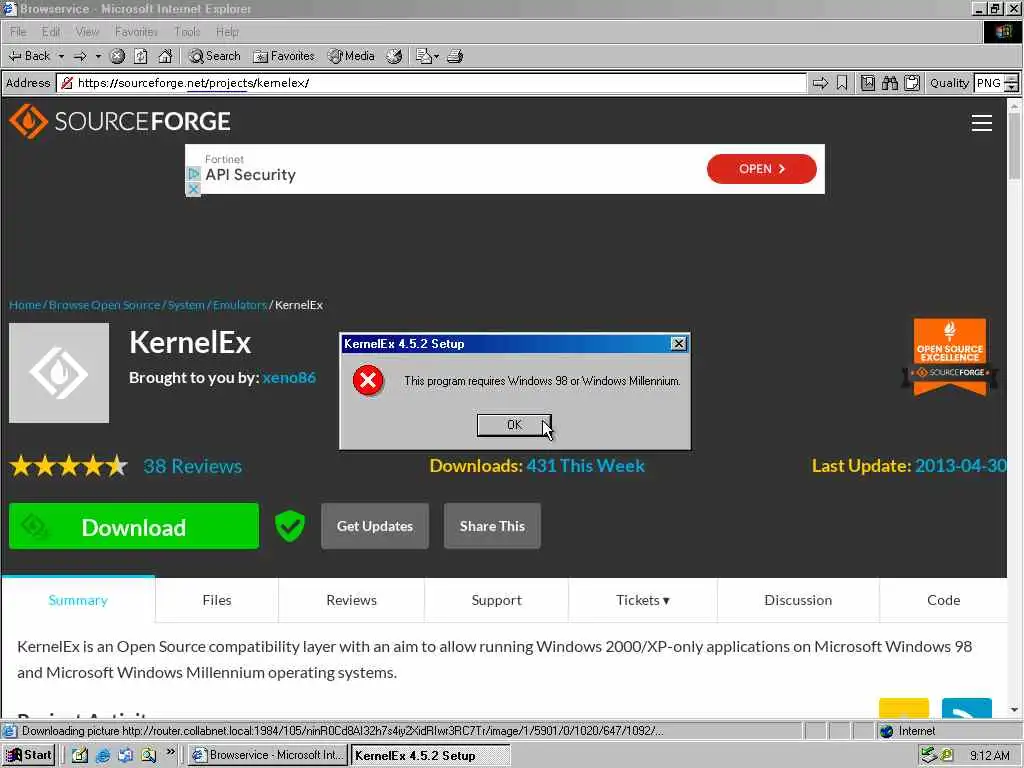The image size is (1024, 768).
Task: Click the Go arrow beside address bar
Action: tap(820, 83)
